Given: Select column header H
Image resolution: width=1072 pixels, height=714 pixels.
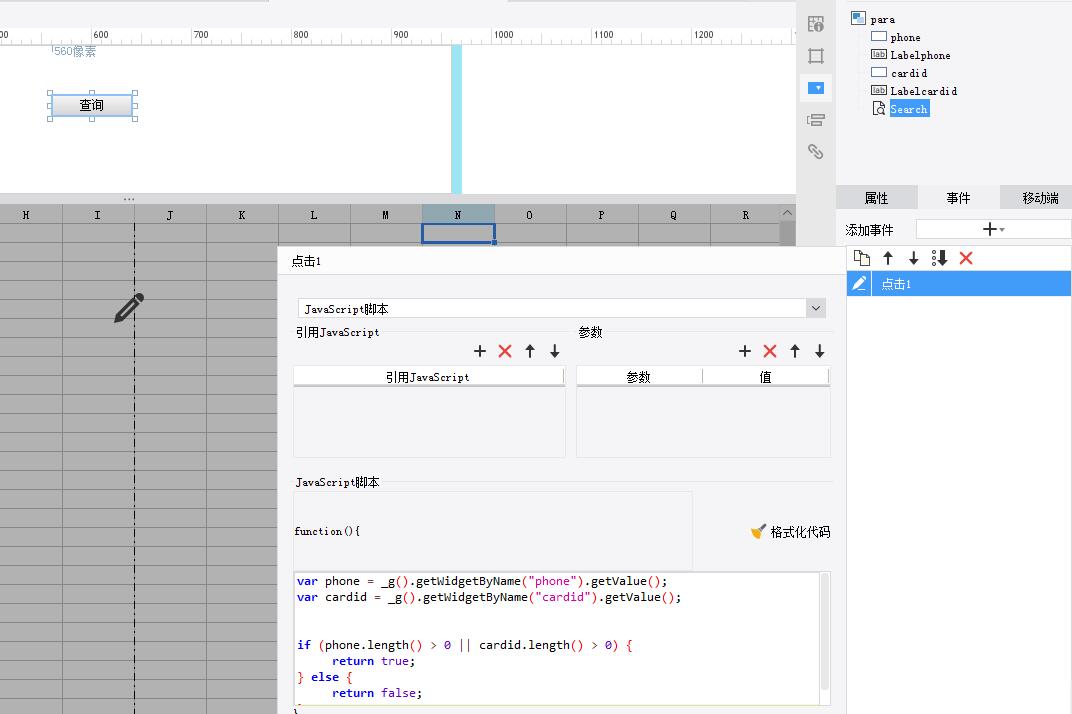Looking at the screenshot, I should coord(26,215).
